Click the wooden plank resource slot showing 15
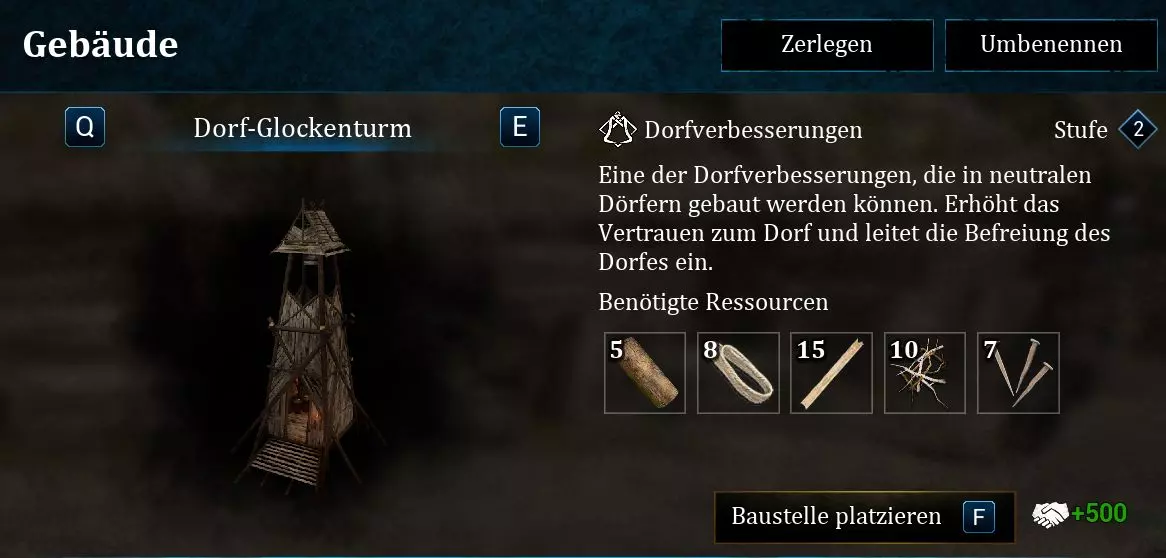 pos(831,373)
